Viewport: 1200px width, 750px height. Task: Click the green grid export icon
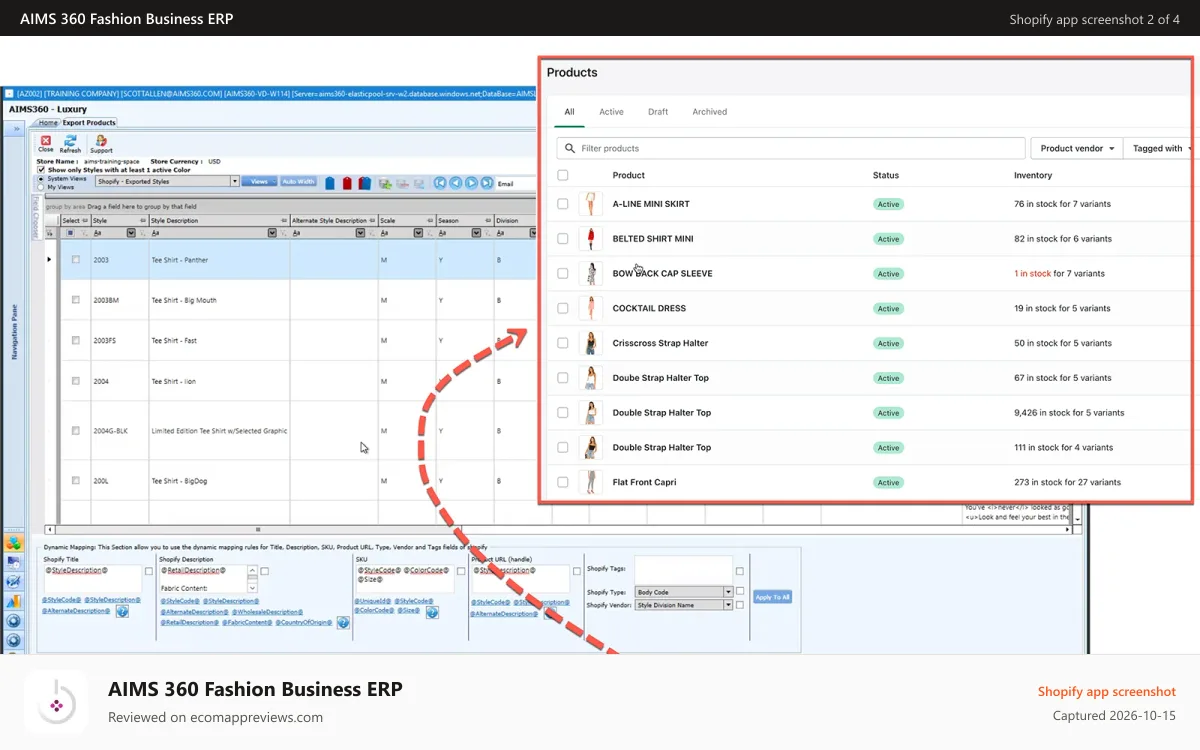[383, 183]
